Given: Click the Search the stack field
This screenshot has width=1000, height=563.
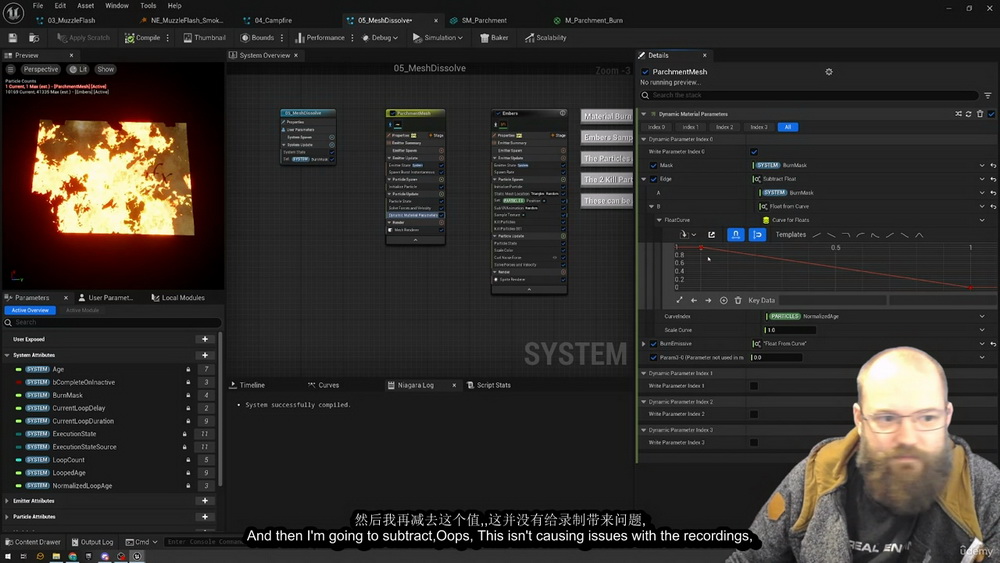Looking at the screenshot, I should tap(809, 95).
